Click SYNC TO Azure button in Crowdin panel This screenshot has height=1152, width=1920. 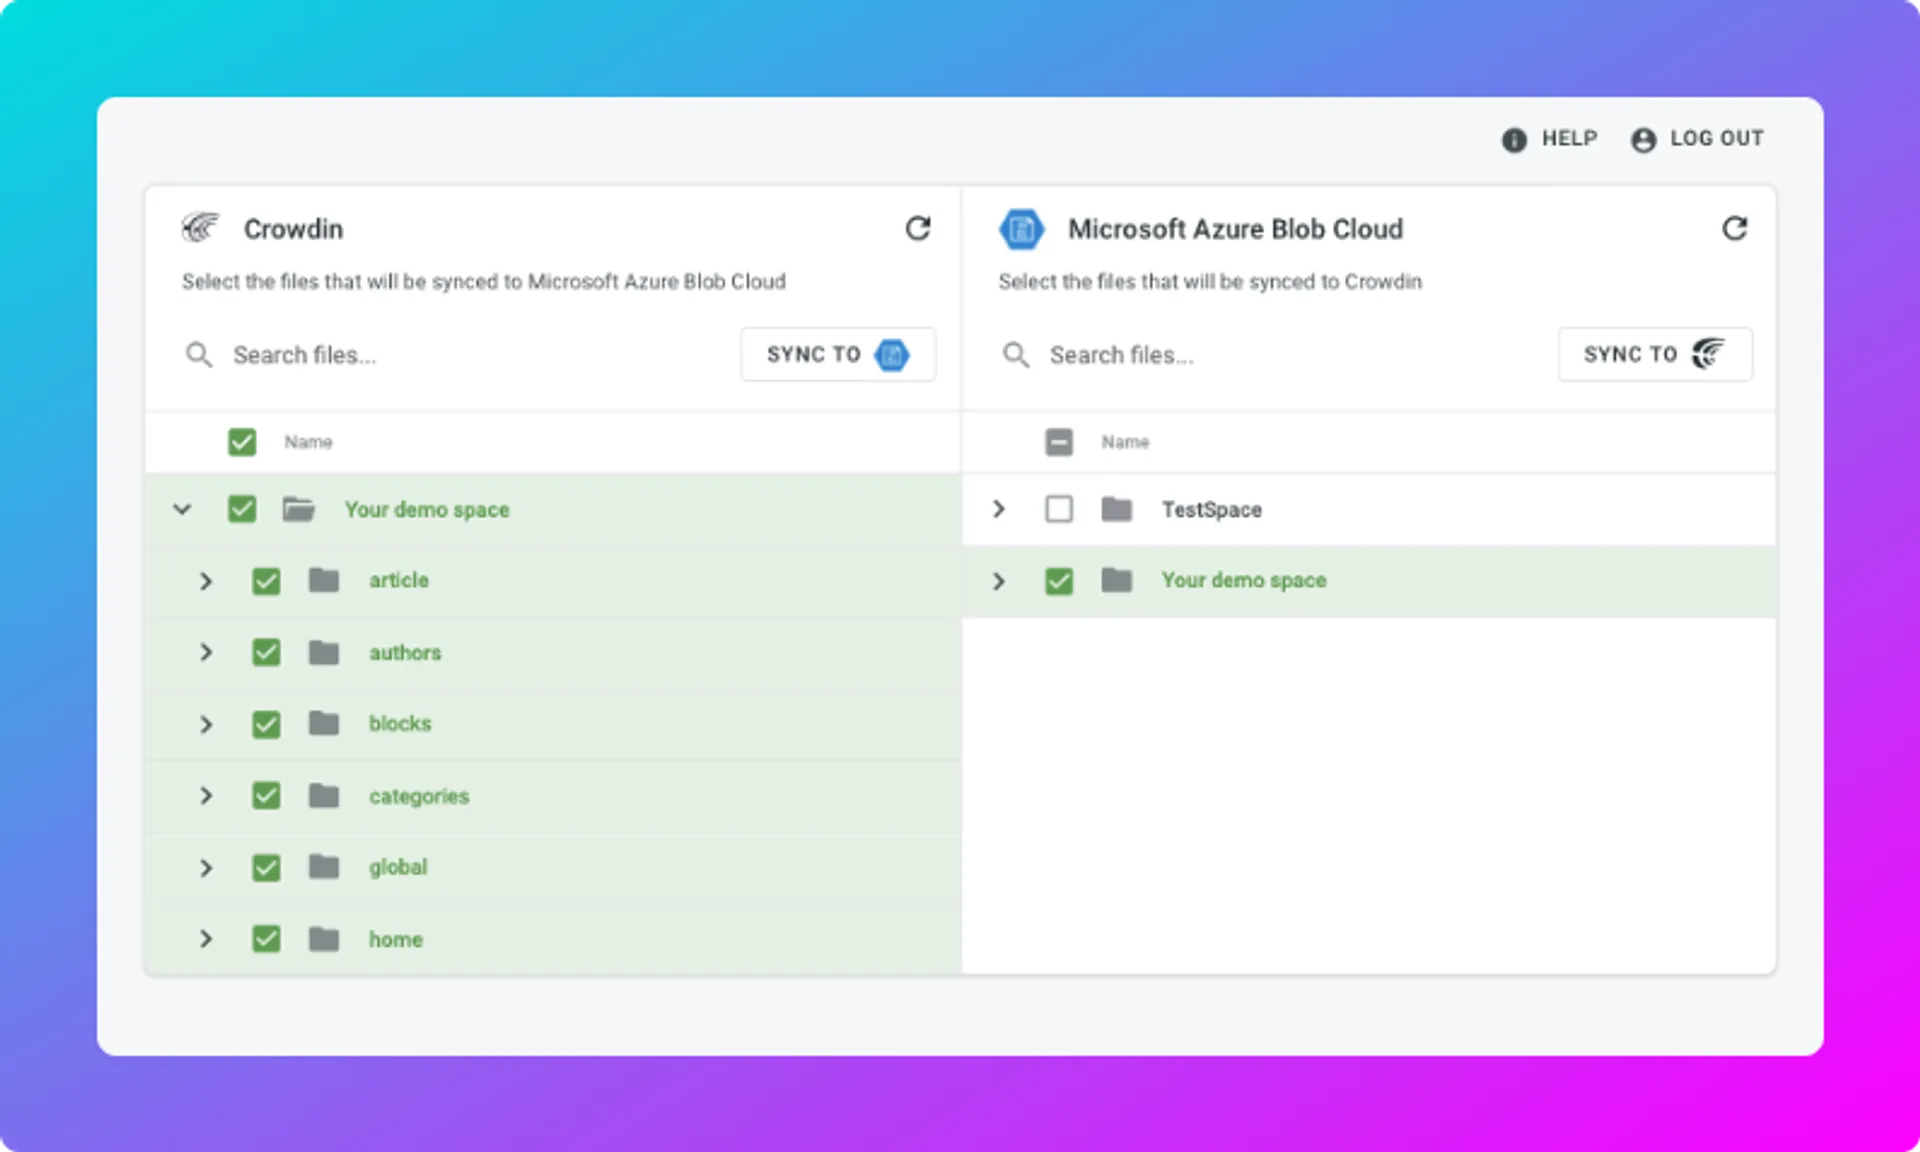click(838, 354)
